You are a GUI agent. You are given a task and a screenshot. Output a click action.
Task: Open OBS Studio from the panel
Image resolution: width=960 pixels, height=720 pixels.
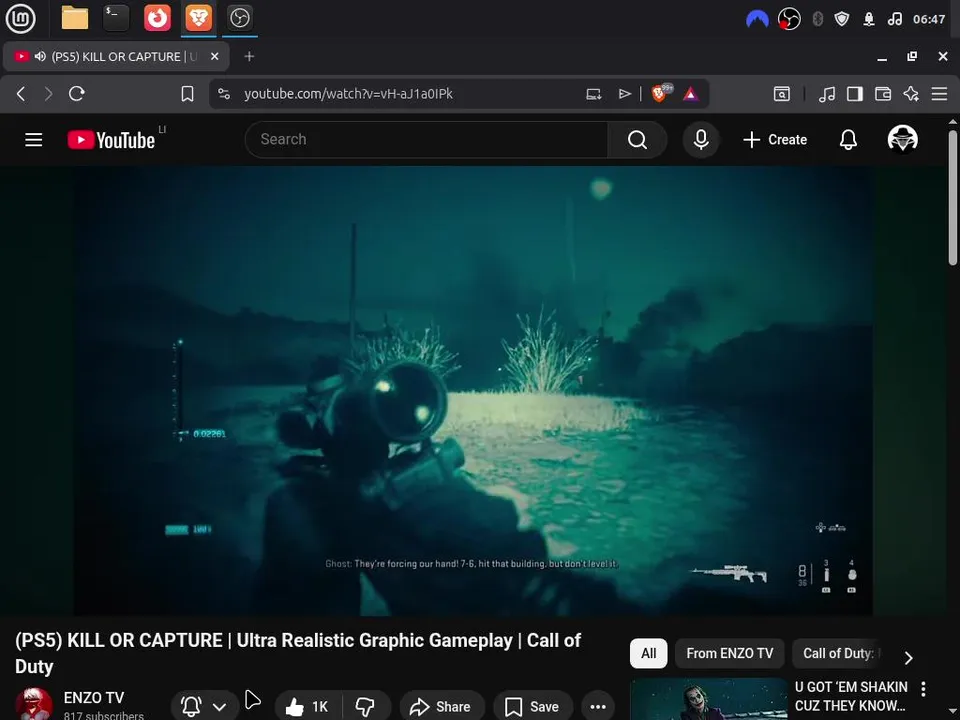coord(239,18)
